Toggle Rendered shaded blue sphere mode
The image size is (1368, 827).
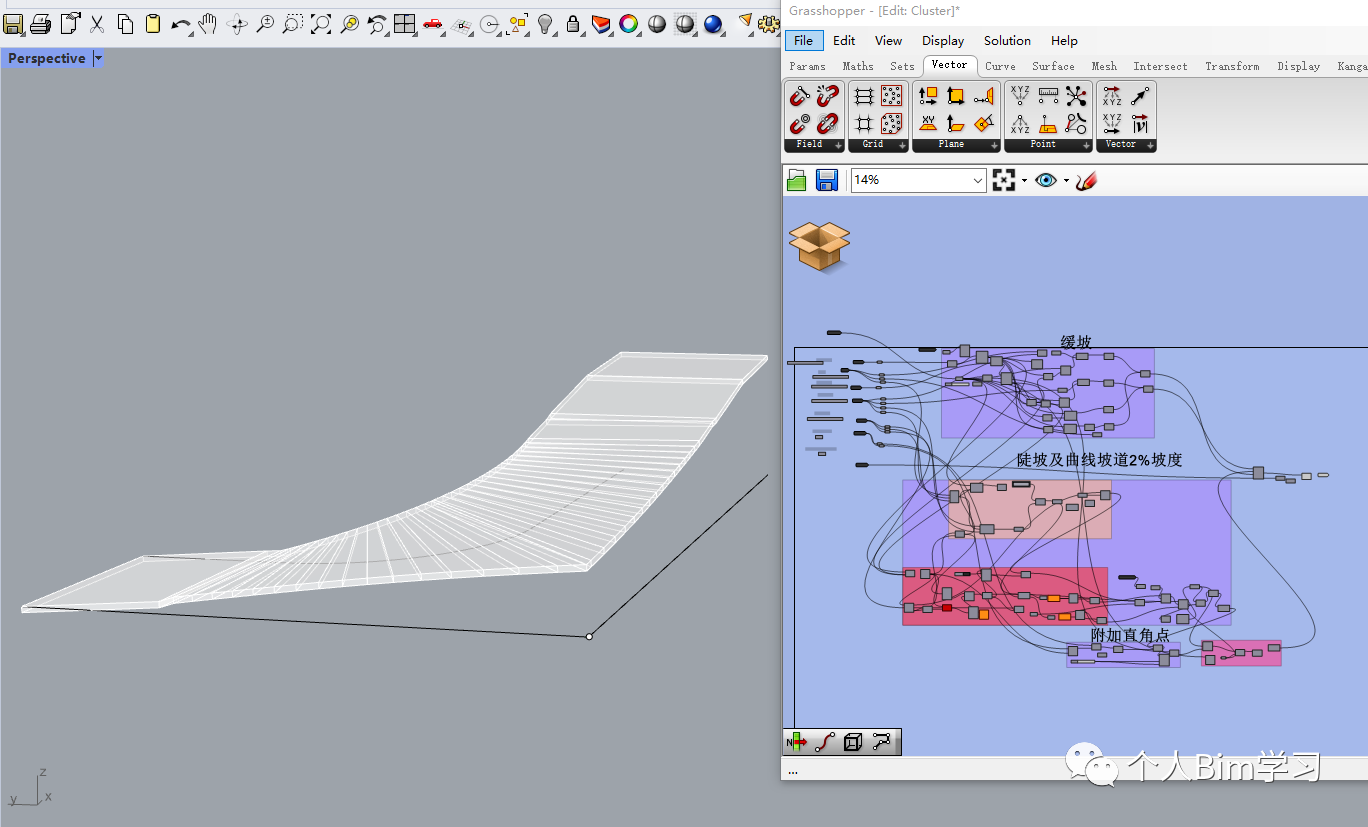click(x=713, y=23)
